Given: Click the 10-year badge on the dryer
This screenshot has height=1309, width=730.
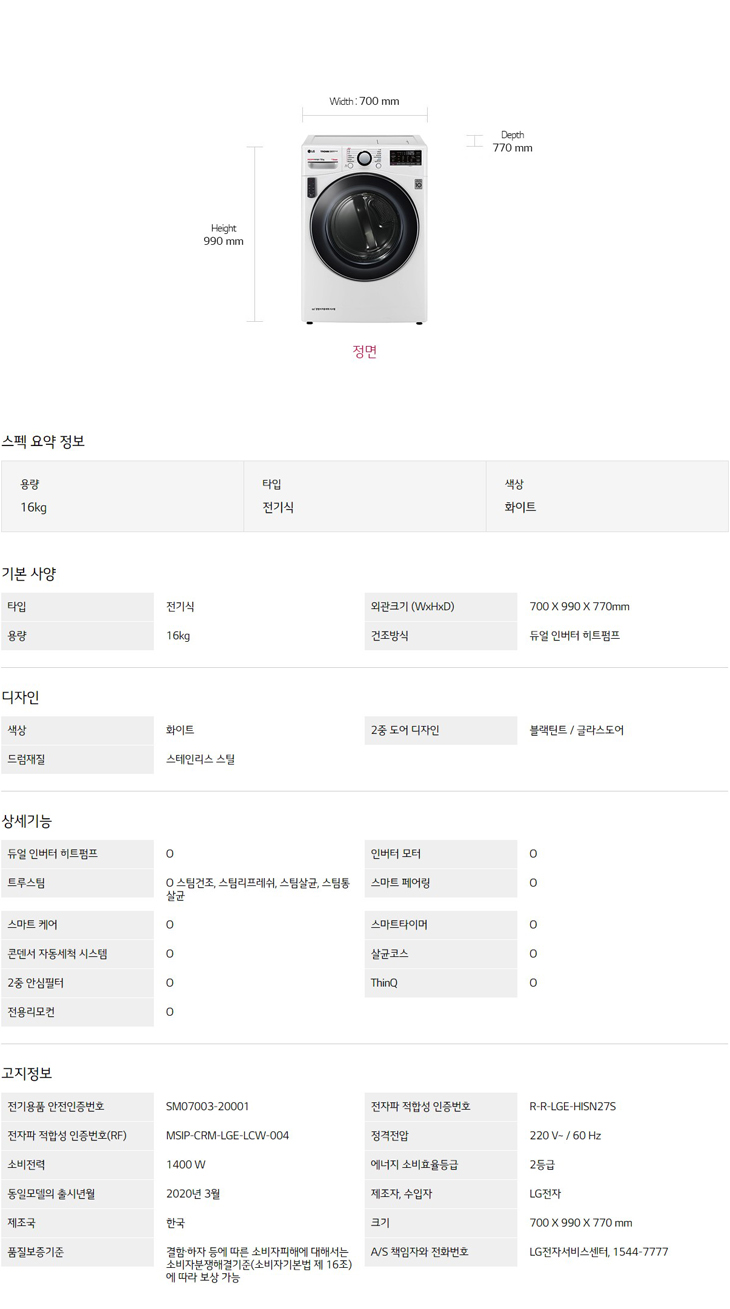Looking at the screenshot, I should 419,184.
